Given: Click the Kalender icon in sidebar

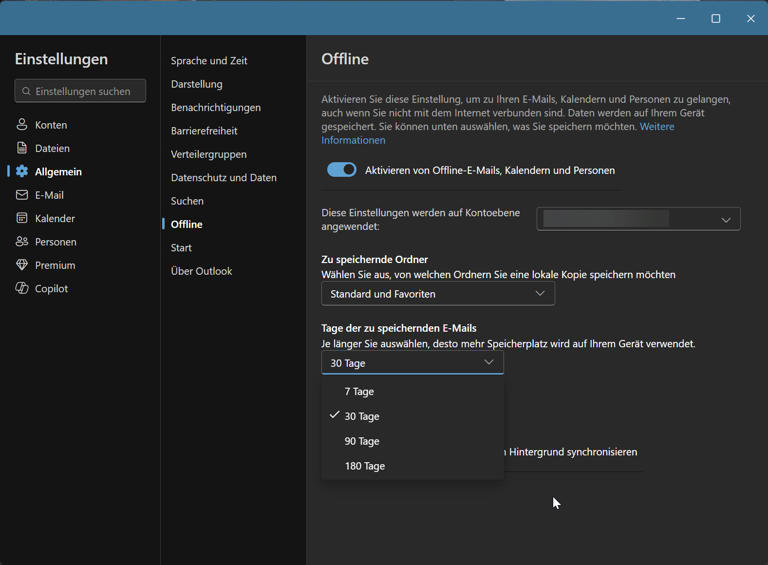Looking at the screenshot, I should click(x=22, y=218).
